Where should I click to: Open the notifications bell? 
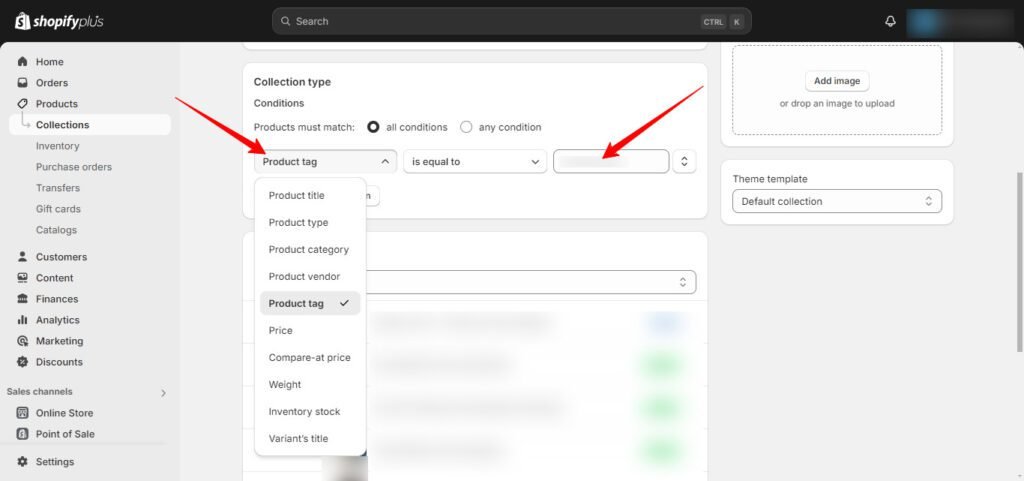890,22
